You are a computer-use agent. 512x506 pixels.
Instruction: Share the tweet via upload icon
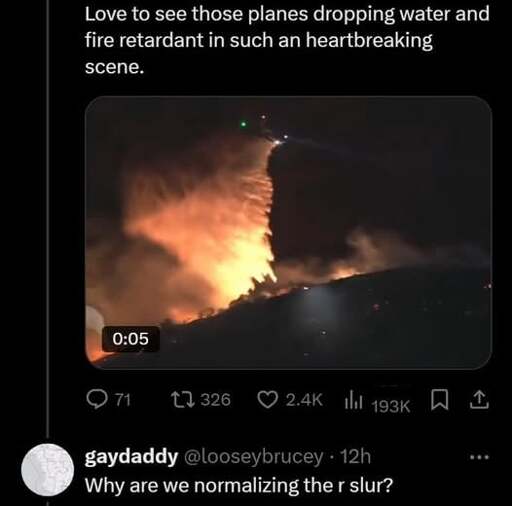click(479, 400)
